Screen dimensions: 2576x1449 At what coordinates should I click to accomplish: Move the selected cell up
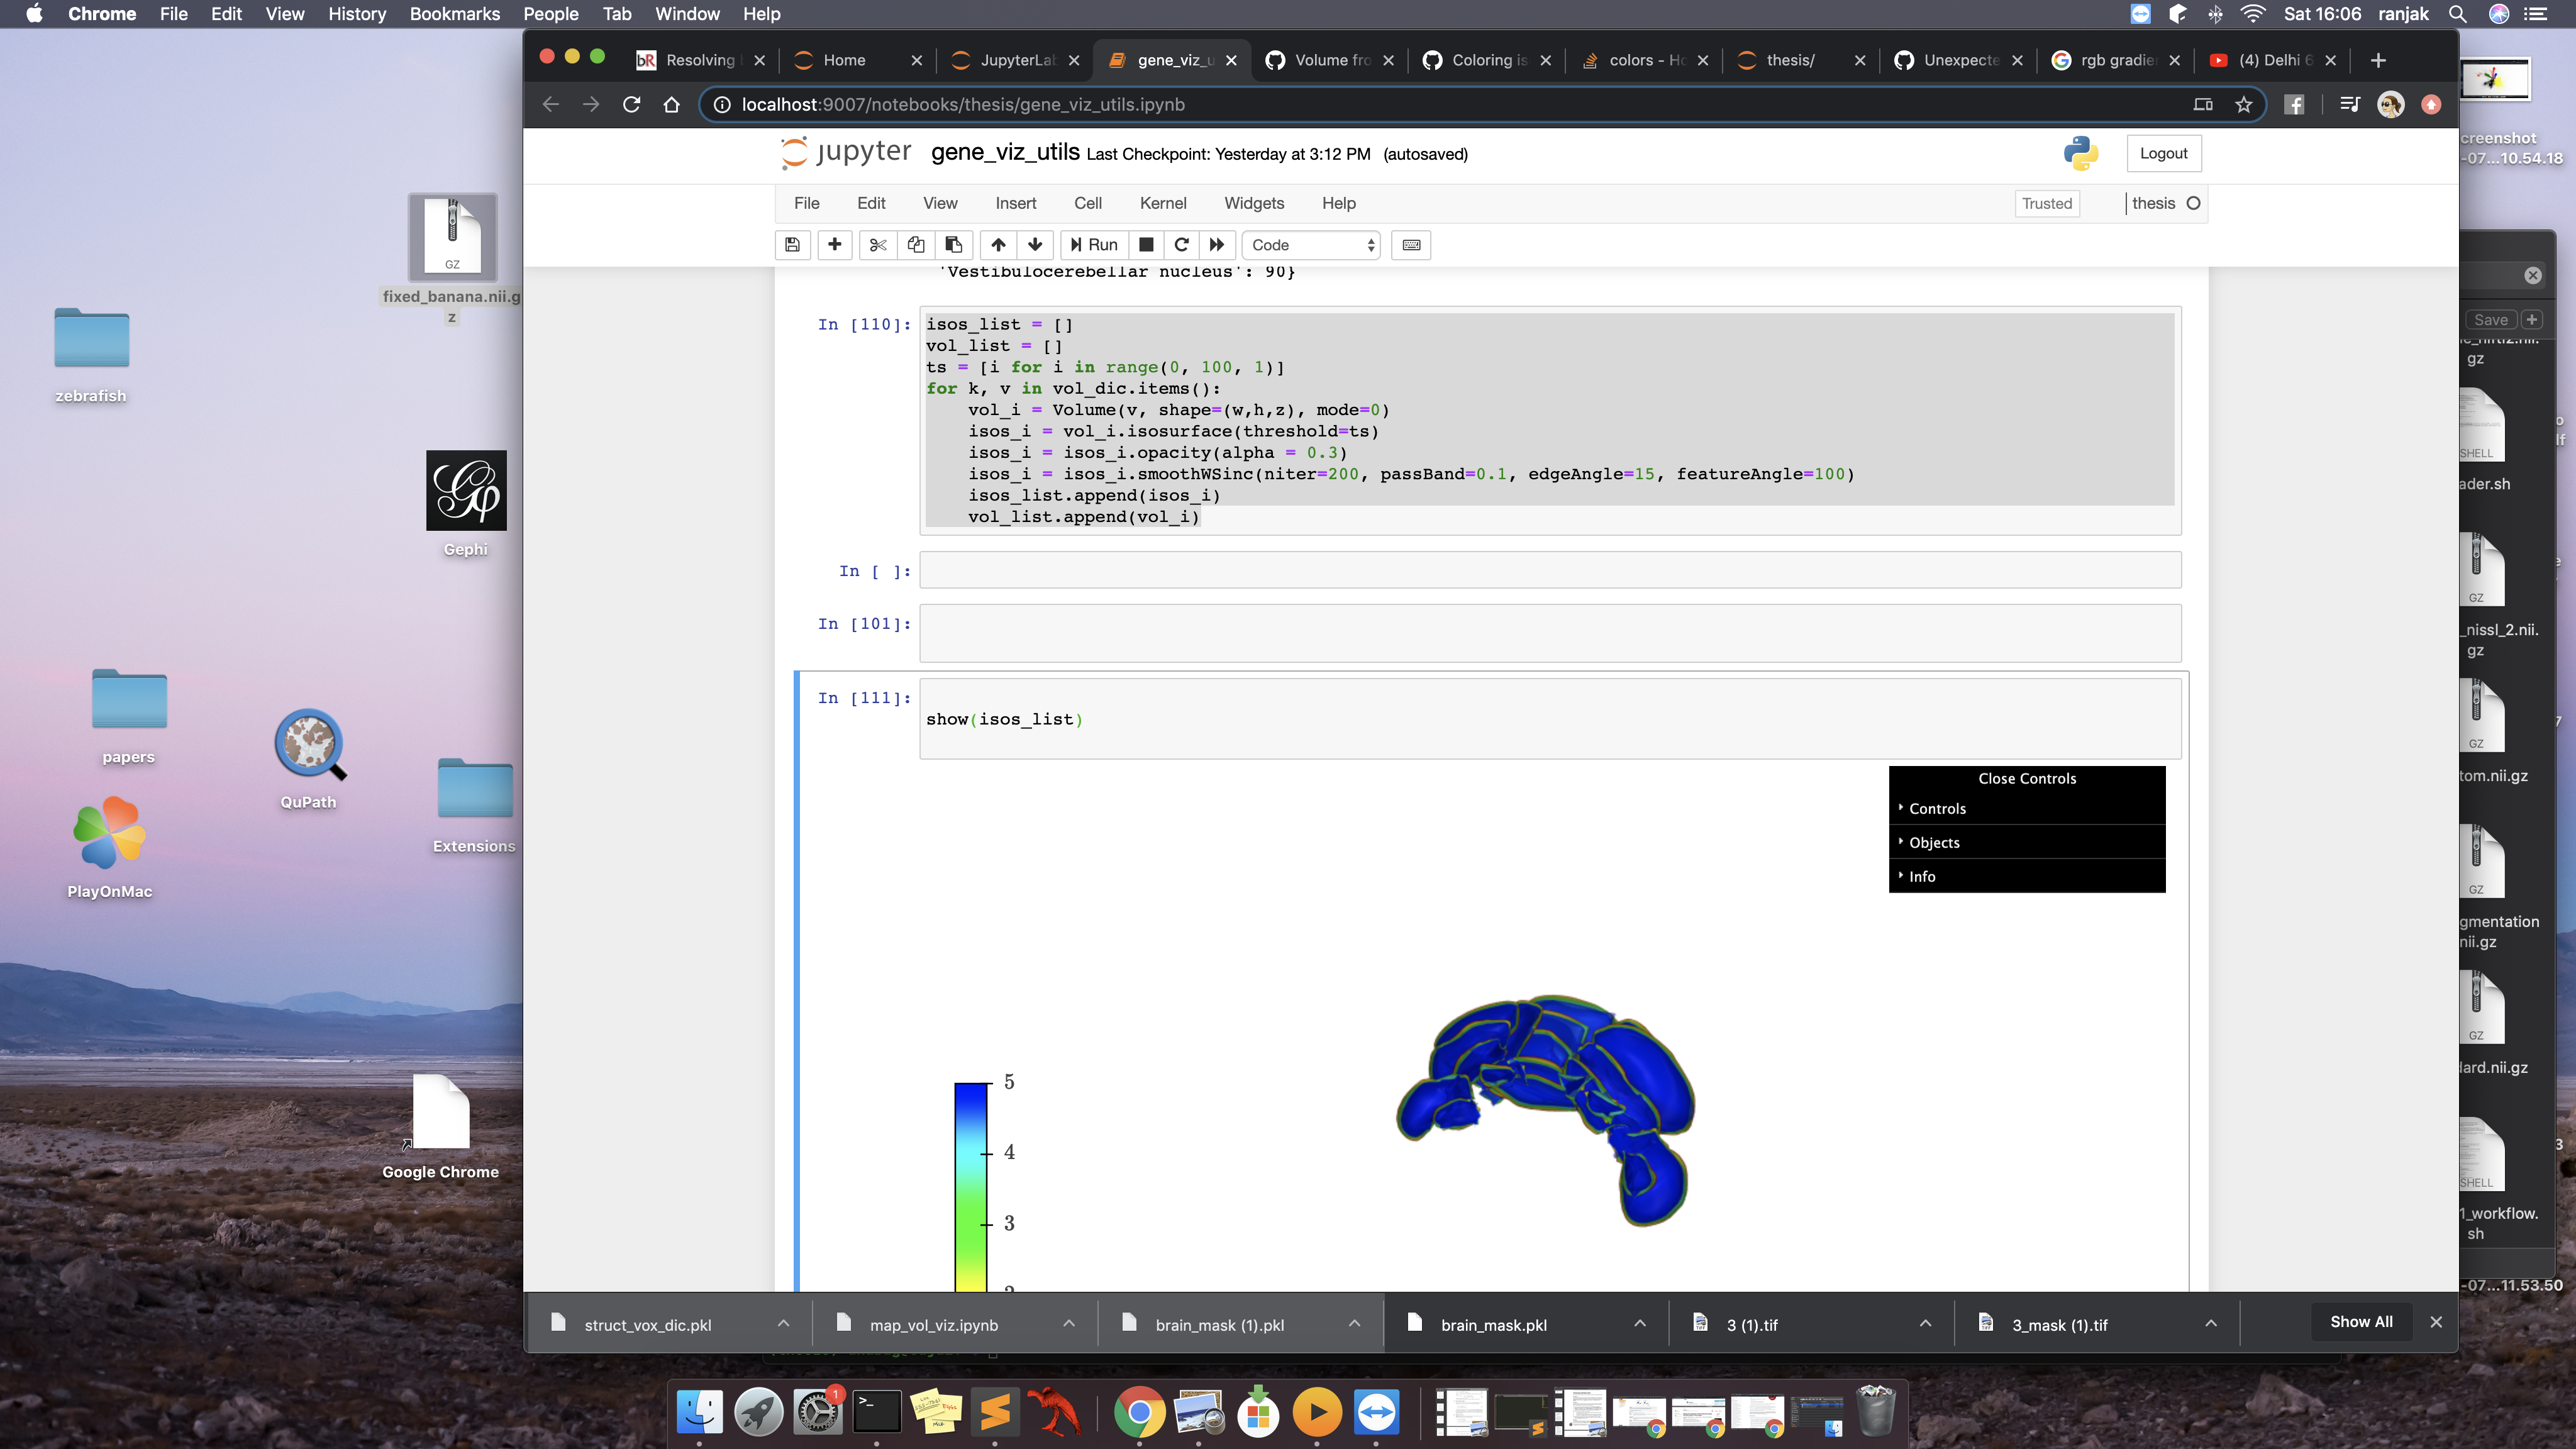(998, 245)
